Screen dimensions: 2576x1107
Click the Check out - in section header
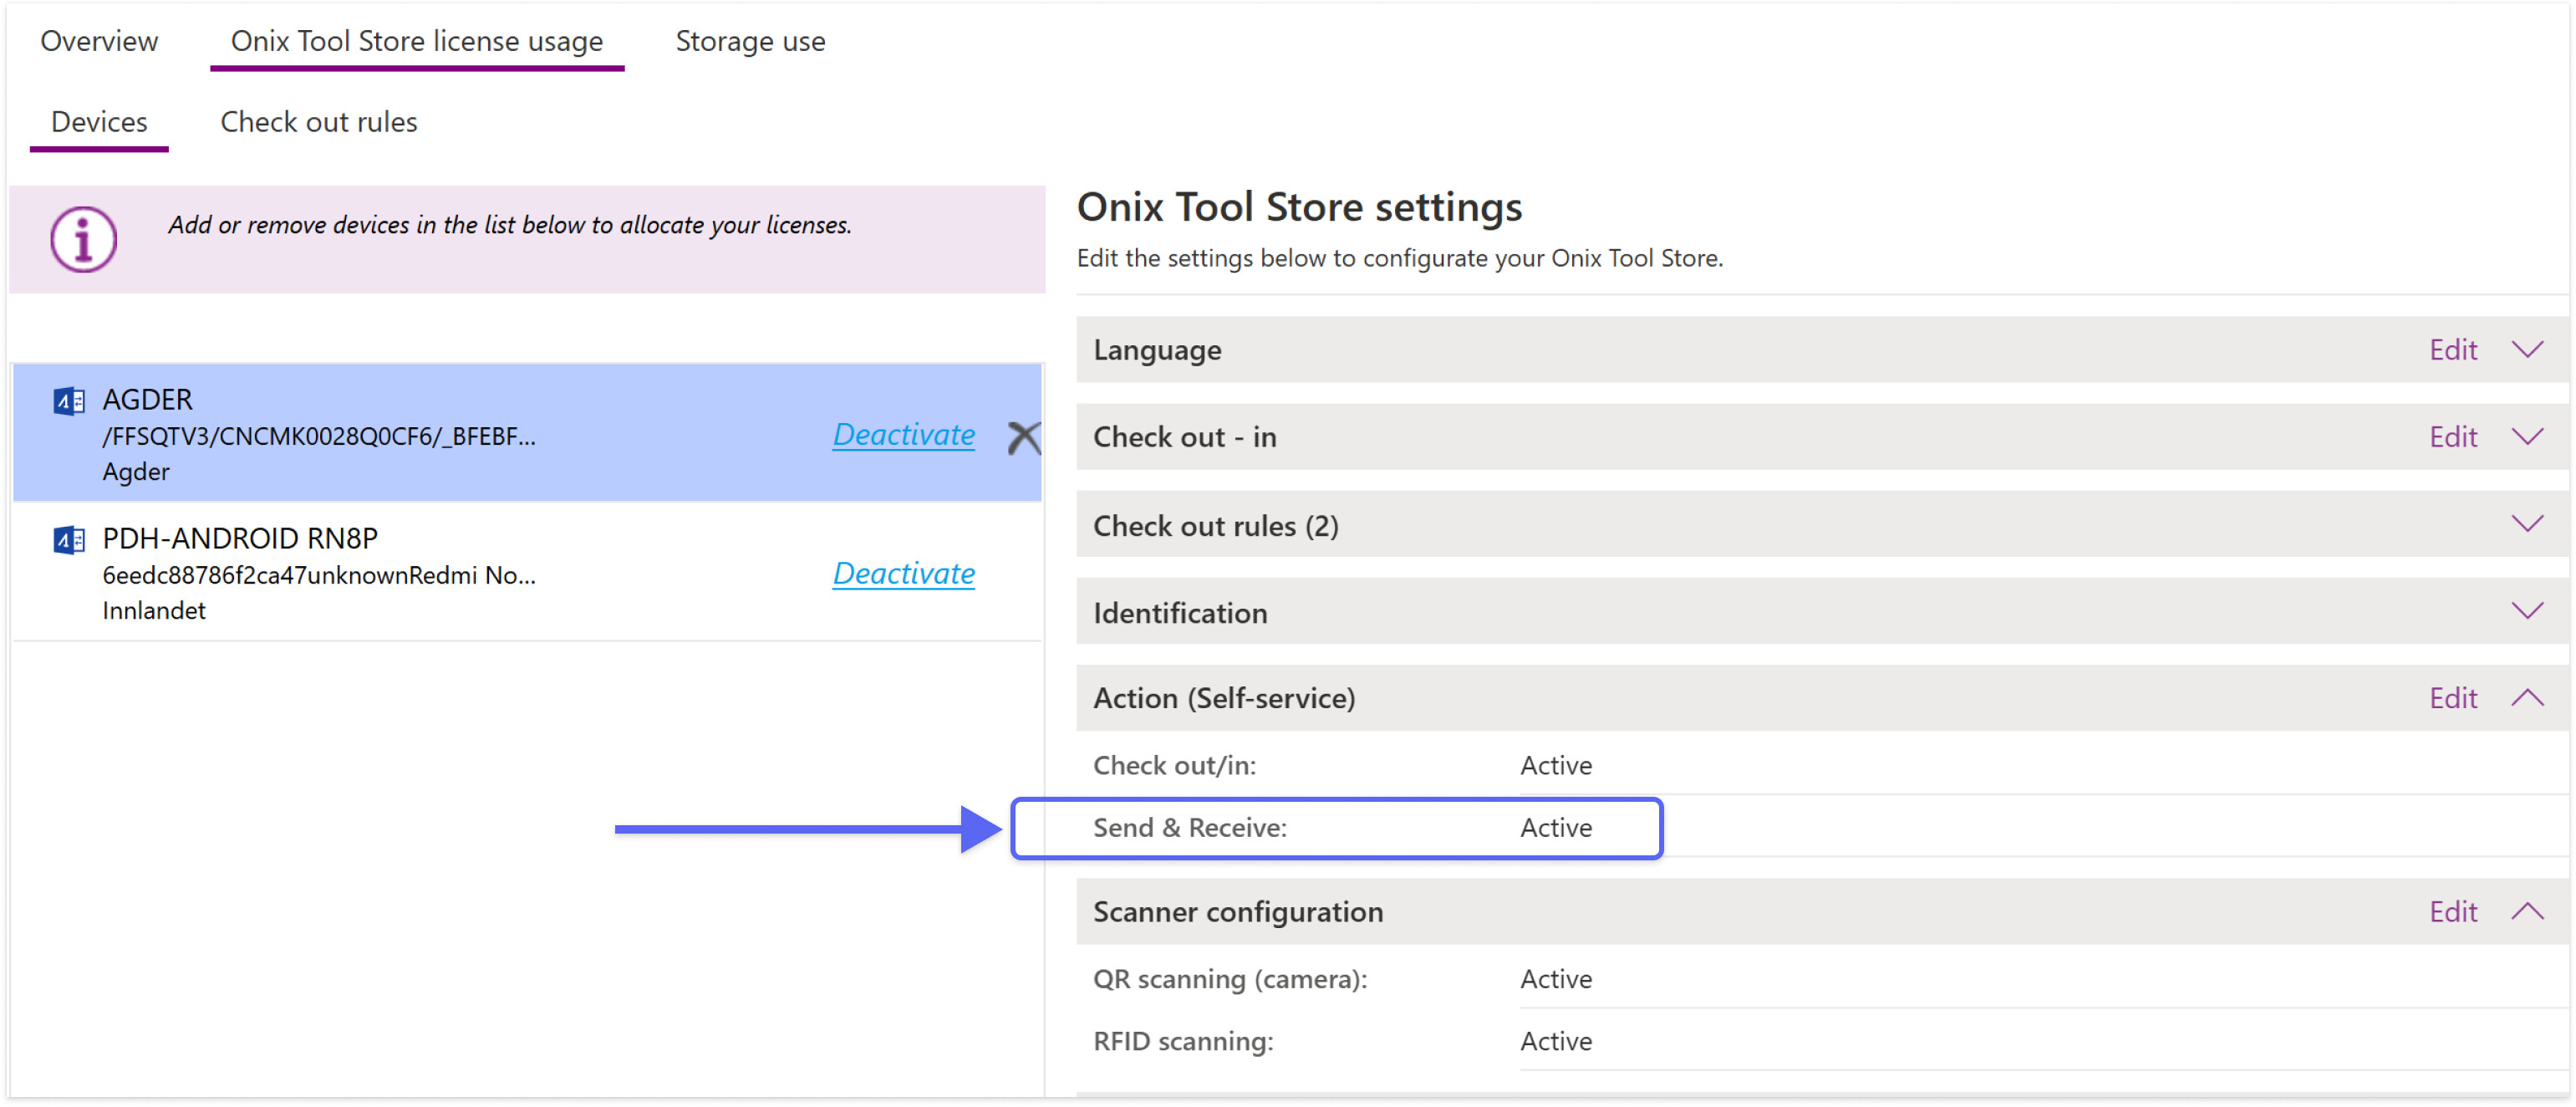[x=1822, y=437]
